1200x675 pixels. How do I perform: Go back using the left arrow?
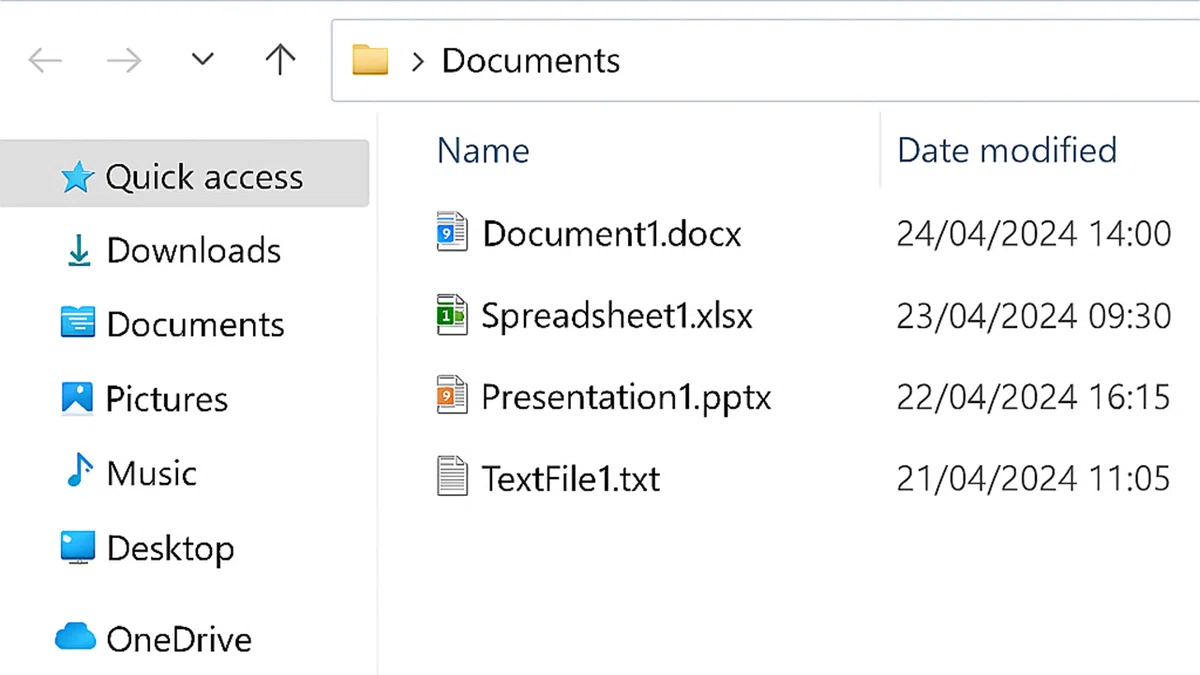pos(45,61)
